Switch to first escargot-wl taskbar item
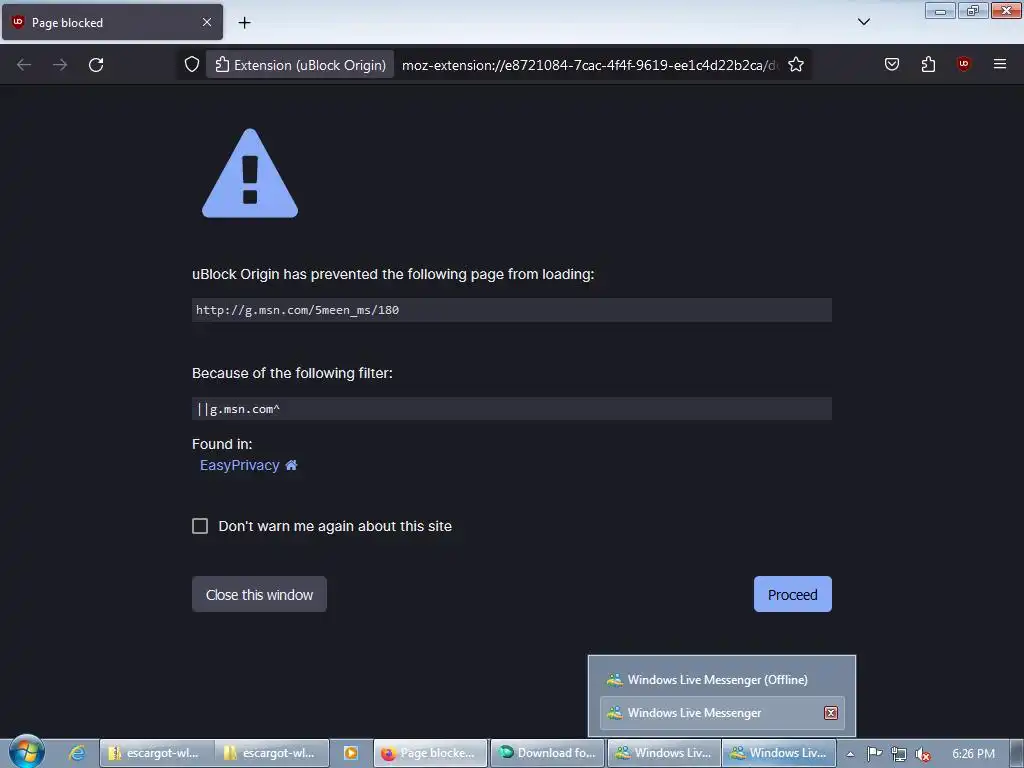 click(x=157, y=753)
